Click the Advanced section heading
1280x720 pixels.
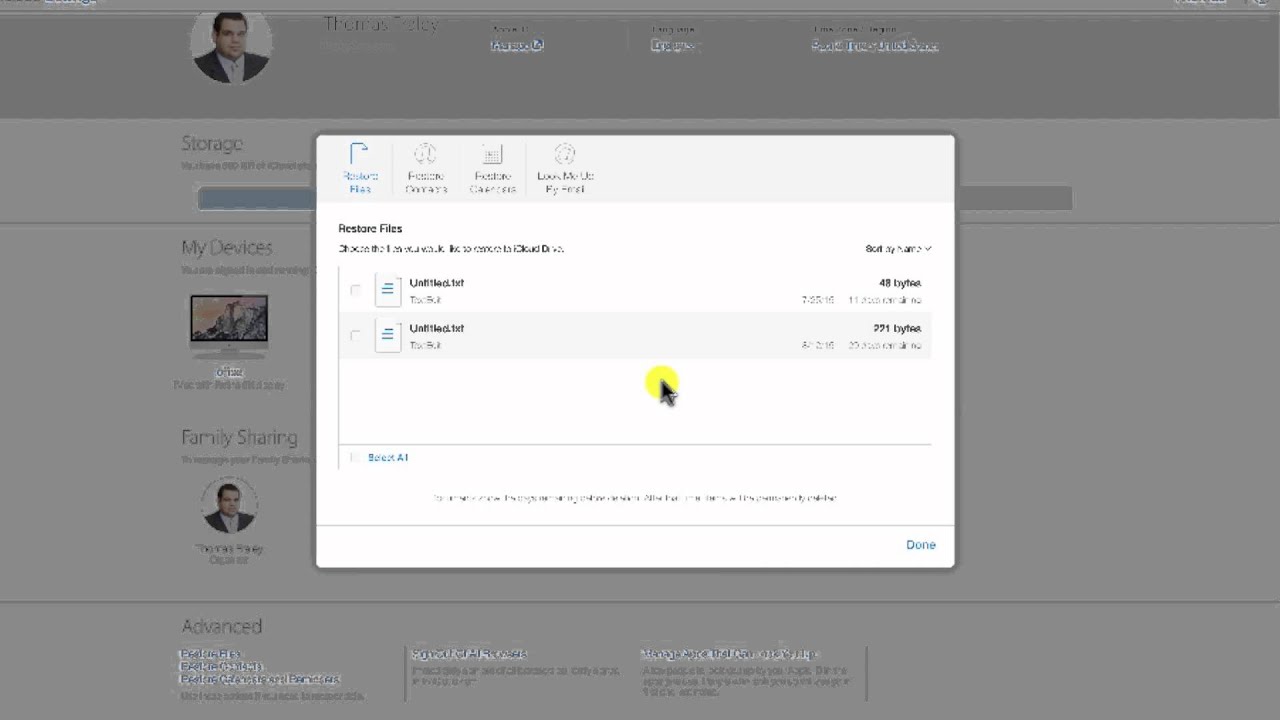pos(222,627)
